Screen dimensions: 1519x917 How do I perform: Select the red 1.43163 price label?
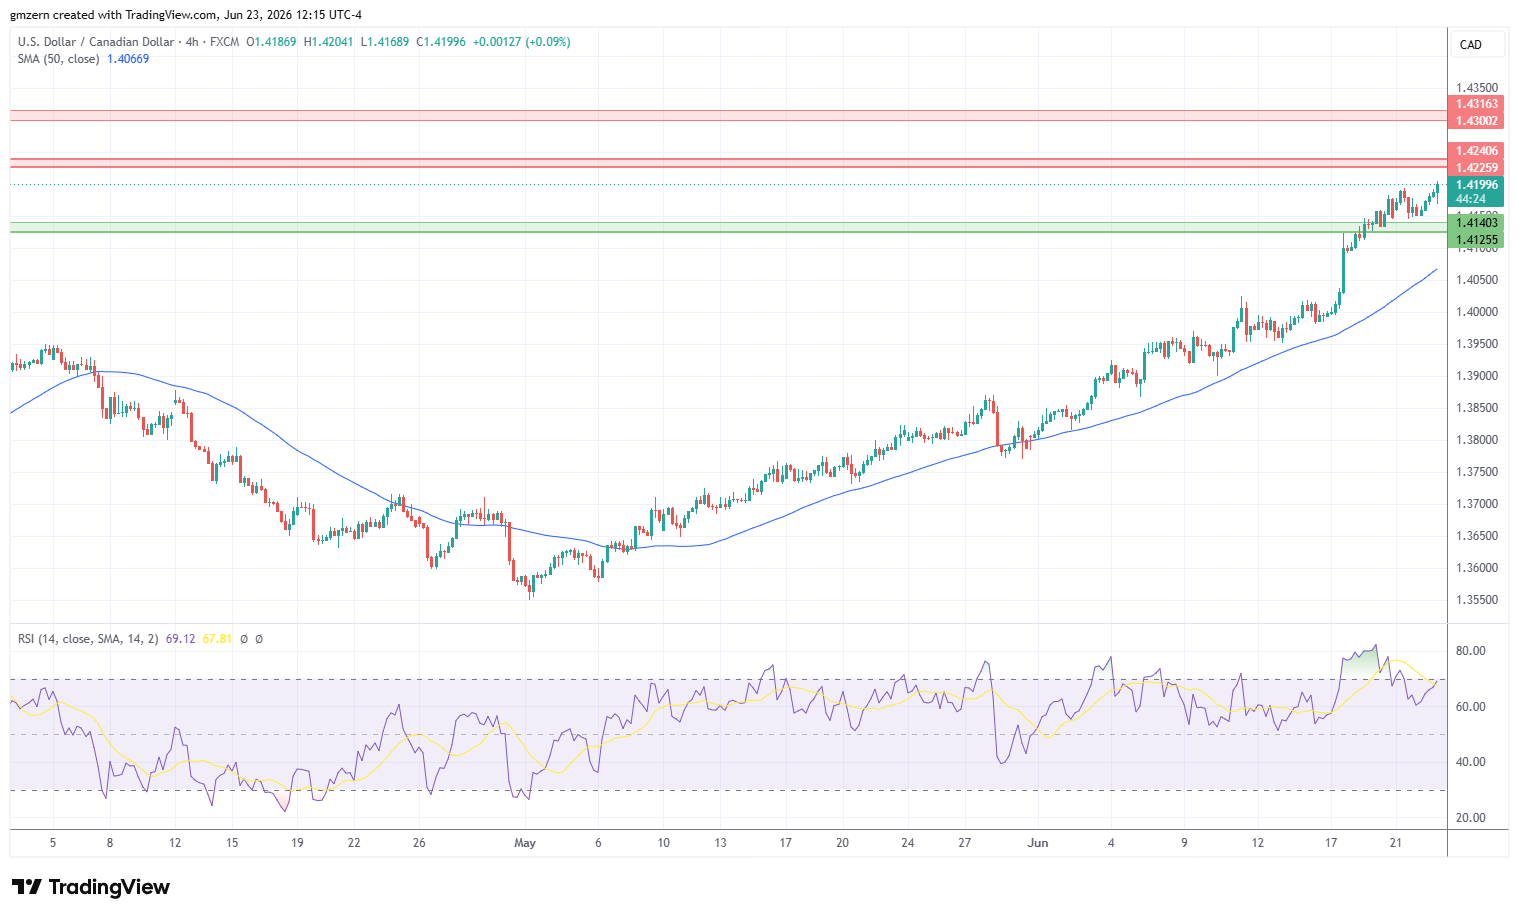(1476, 104)
